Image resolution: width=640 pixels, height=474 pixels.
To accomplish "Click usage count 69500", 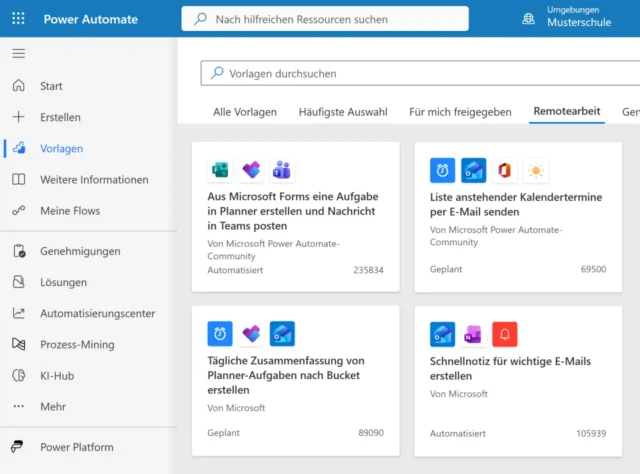I will (593, 269).
